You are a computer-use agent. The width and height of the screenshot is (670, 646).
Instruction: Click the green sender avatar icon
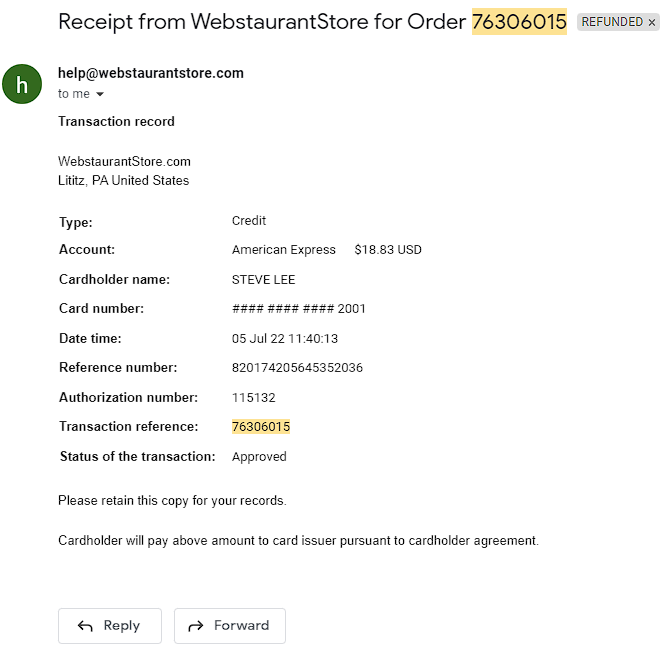click(22, 84)
